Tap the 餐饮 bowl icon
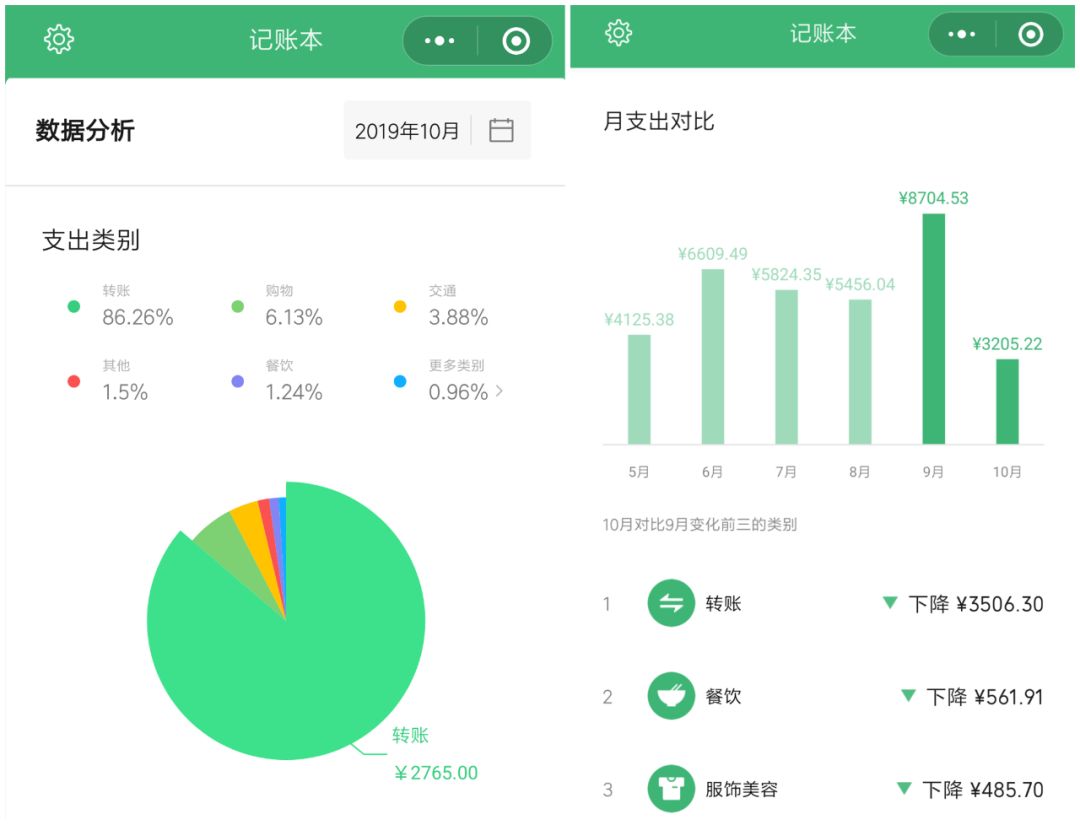The width and height of the screenshot is (1080, 825). [671, 696]
